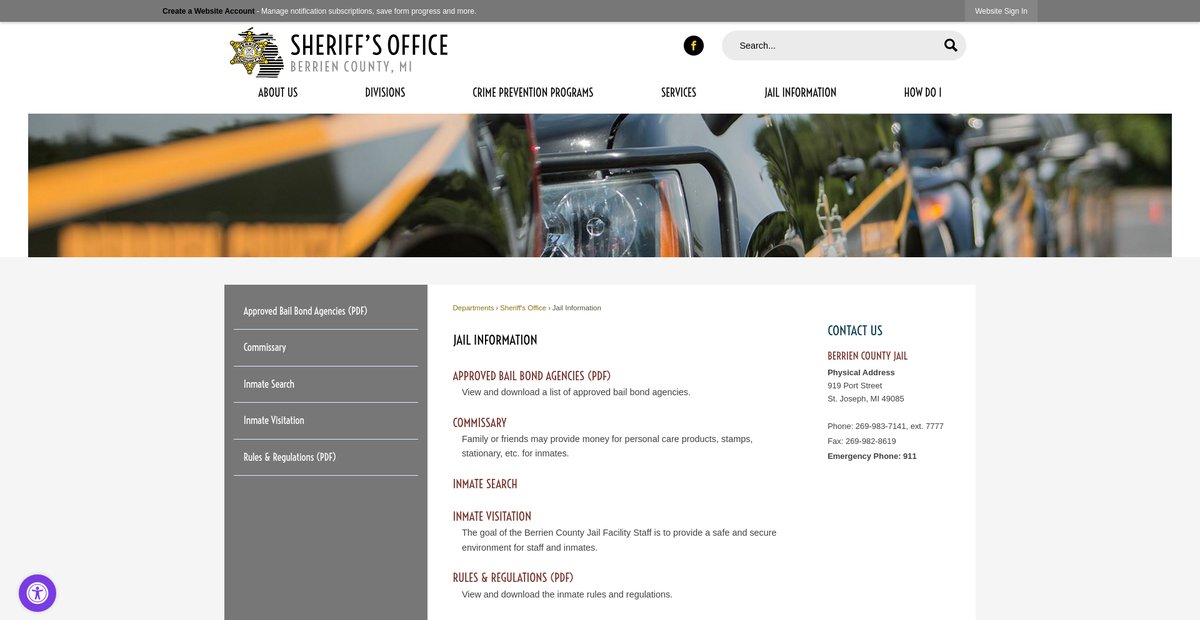Select Approved Bail Bond Agencies in the sidebar
Viewport: 1200px width, 620px height.
pyautogui.click(x=326, y=311)
